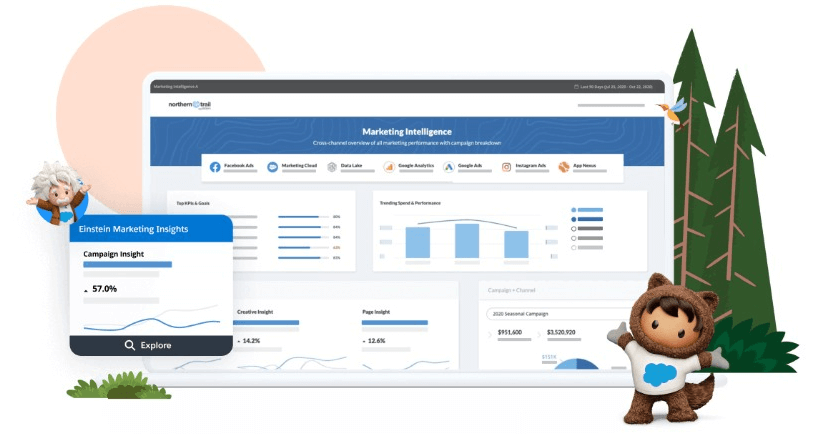Click the $951,600 amount
Image resolution: width=828 pixels, height=436 pixels.
pos(510,332)
